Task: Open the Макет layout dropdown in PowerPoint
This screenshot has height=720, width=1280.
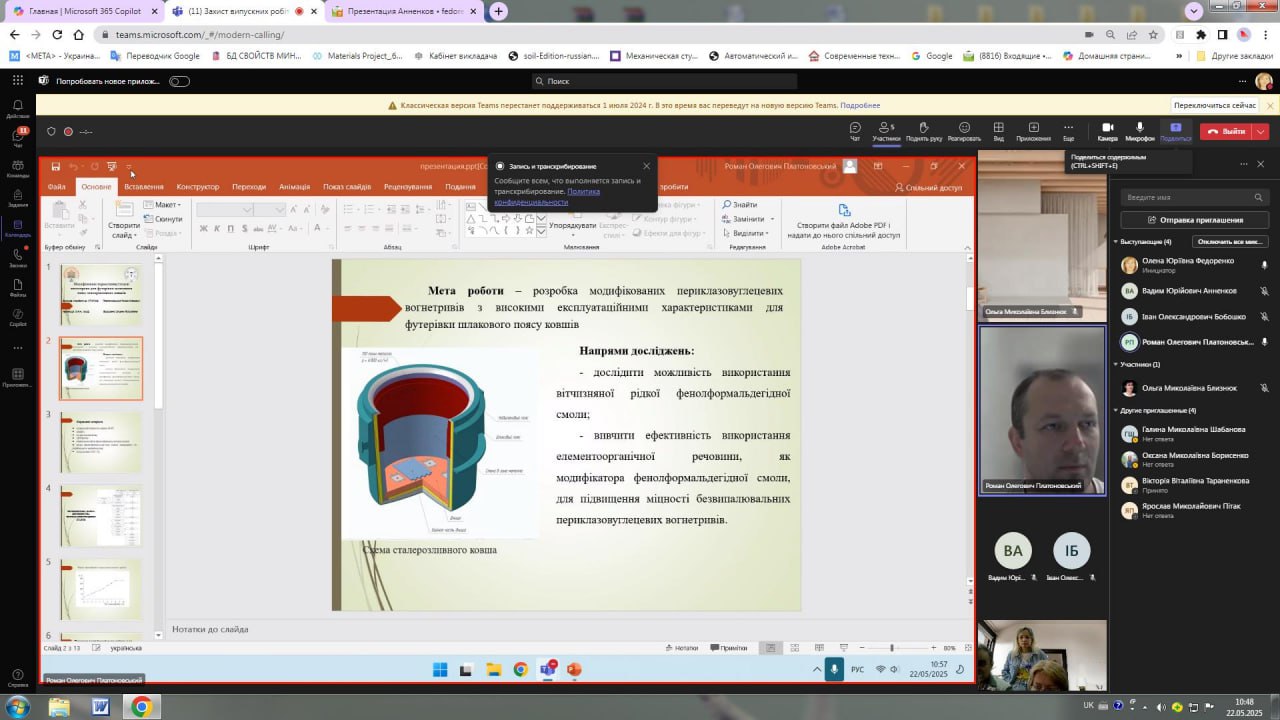Action: pos(160,205)
